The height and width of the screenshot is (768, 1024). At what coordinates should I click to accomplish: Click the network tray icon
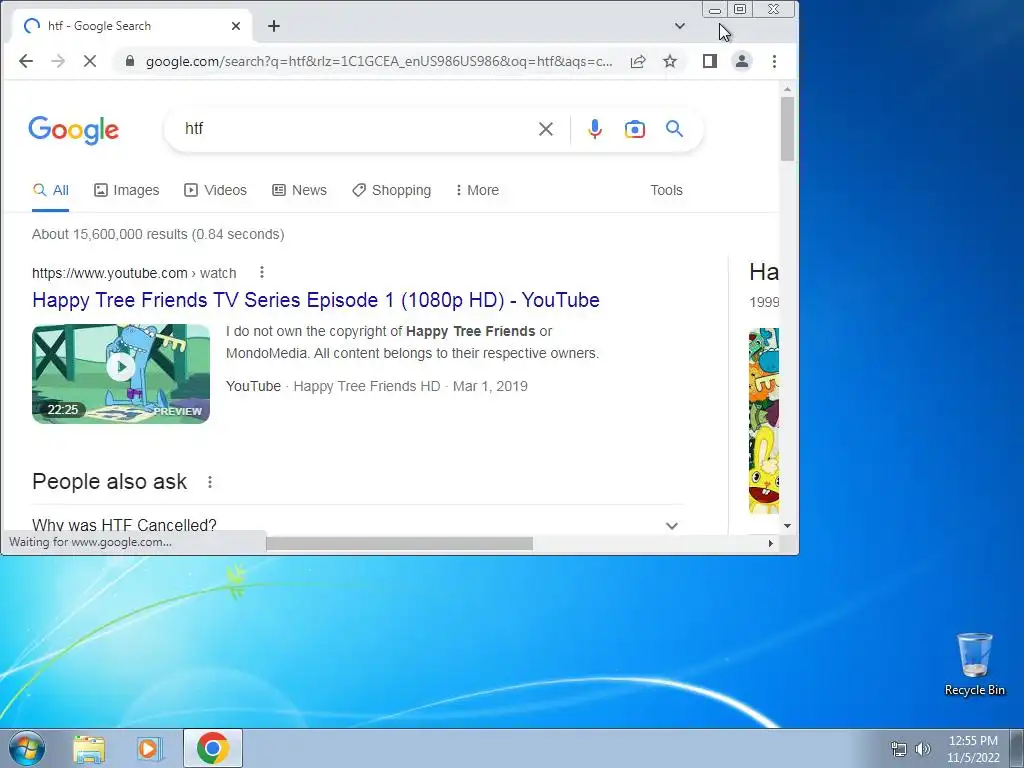(899, 749)
